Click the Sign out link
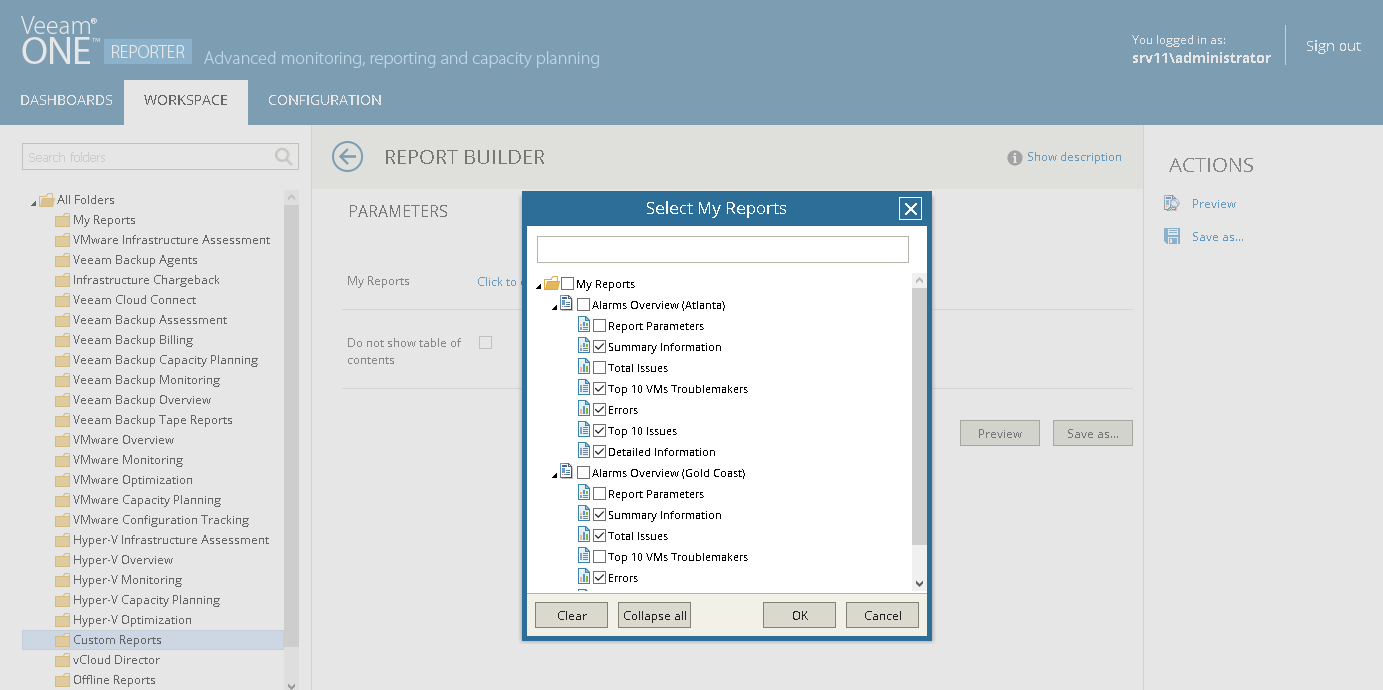This screenshot has height=690, width=1383. click(1333, 46)
